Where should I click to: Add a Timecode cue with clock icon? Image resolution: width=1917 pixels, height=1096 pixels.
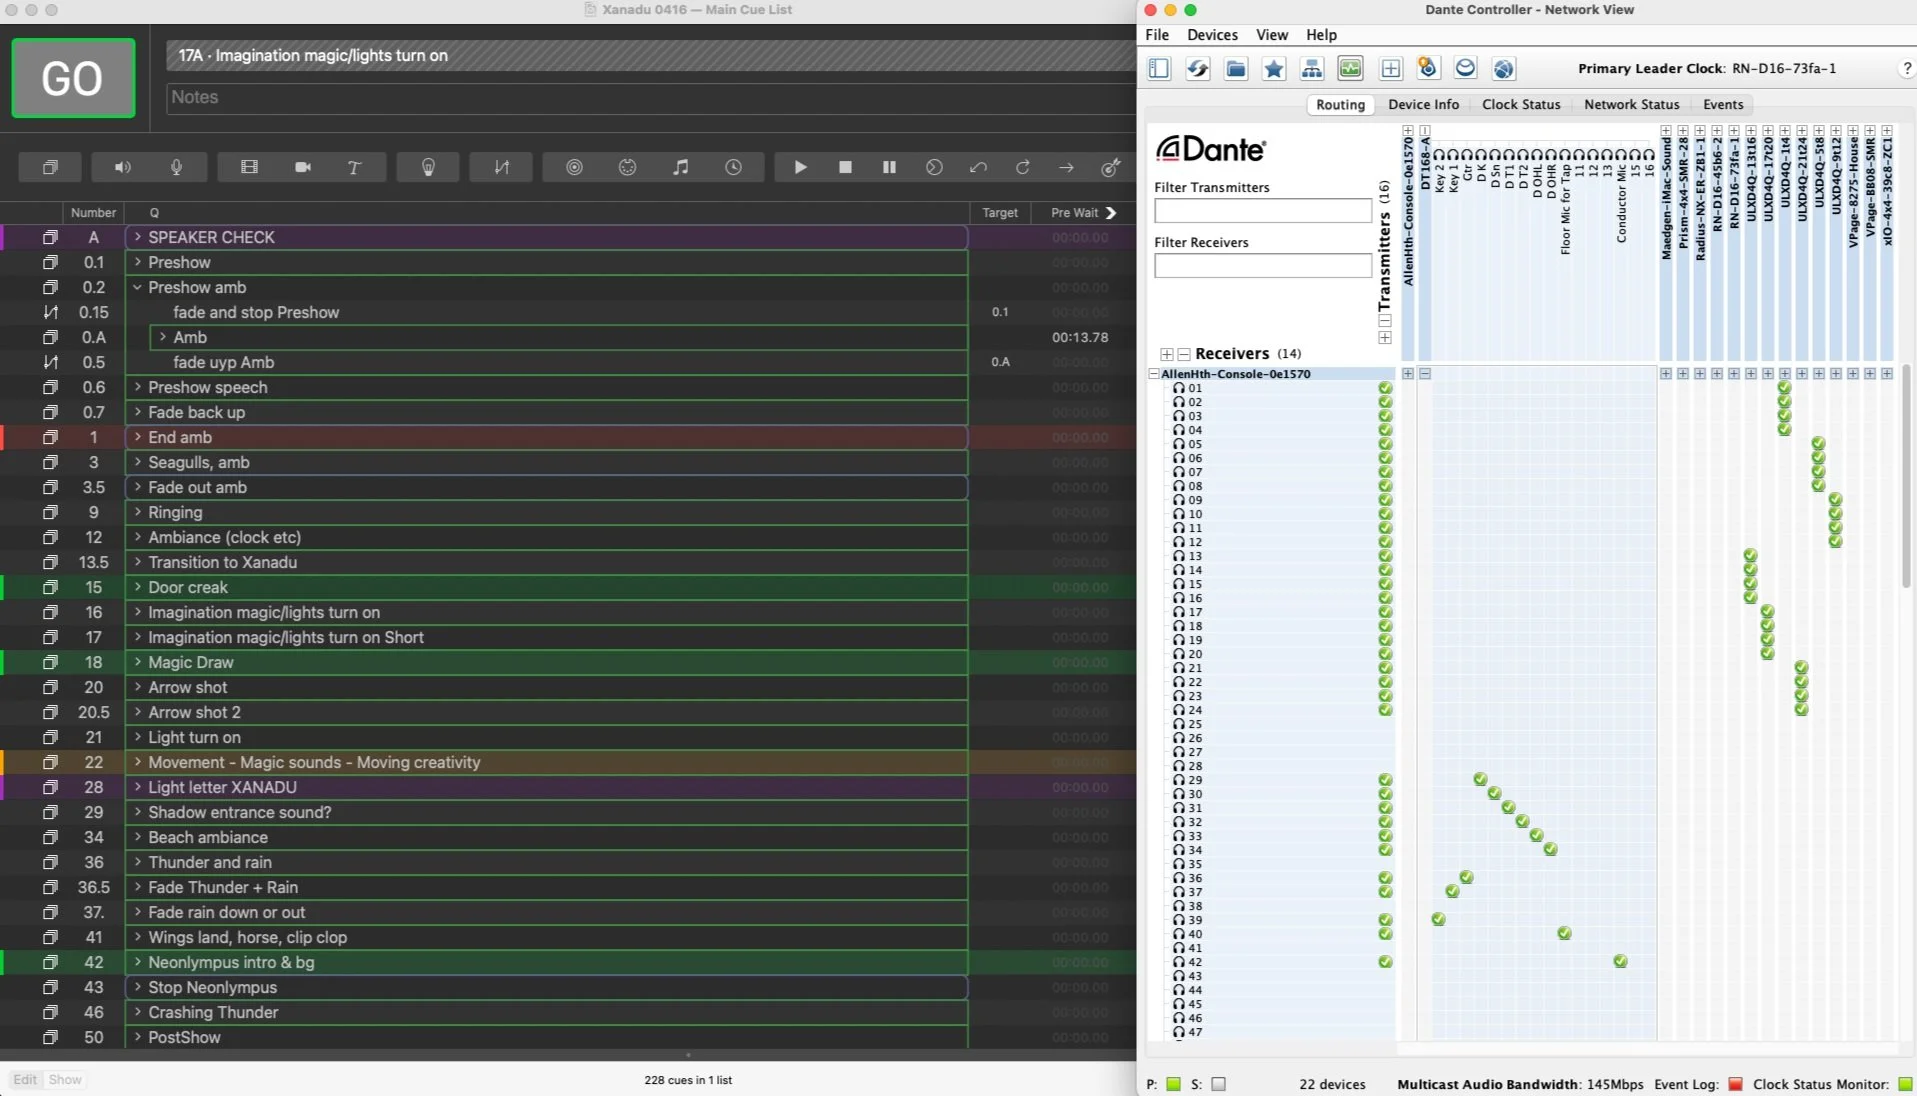pos(733,167)
